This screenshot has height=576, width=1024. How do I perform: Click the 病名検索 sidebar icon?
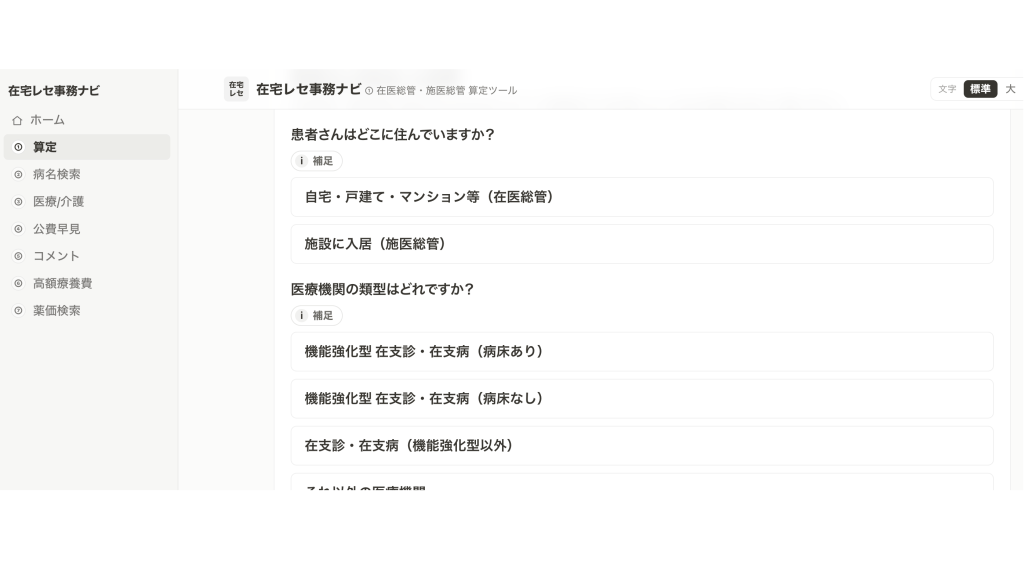[18, 174]
